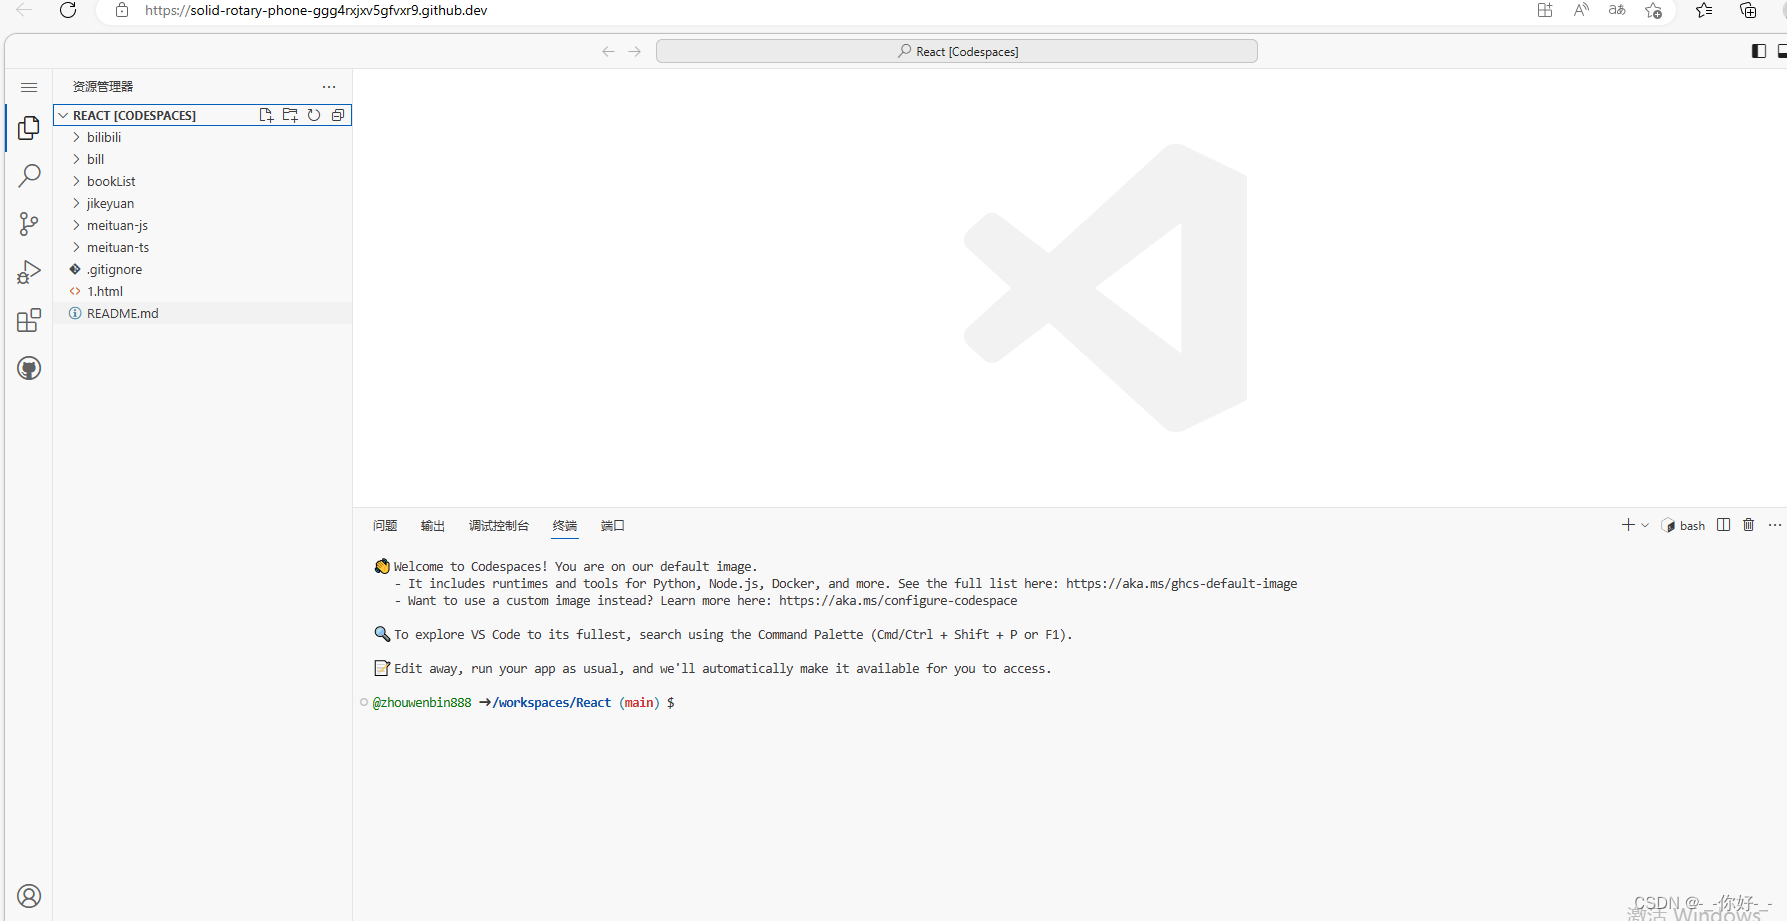Kill terminal with trash icon
Viewport: 1787px width, 921px height.
[x=1749, y=525]
